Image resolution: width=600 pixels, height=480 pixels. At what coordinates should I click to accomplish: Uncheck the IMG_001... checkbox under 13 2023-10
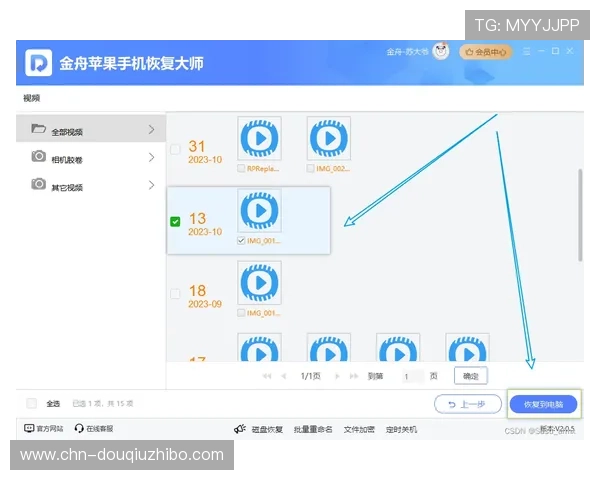tap(241, 240)
